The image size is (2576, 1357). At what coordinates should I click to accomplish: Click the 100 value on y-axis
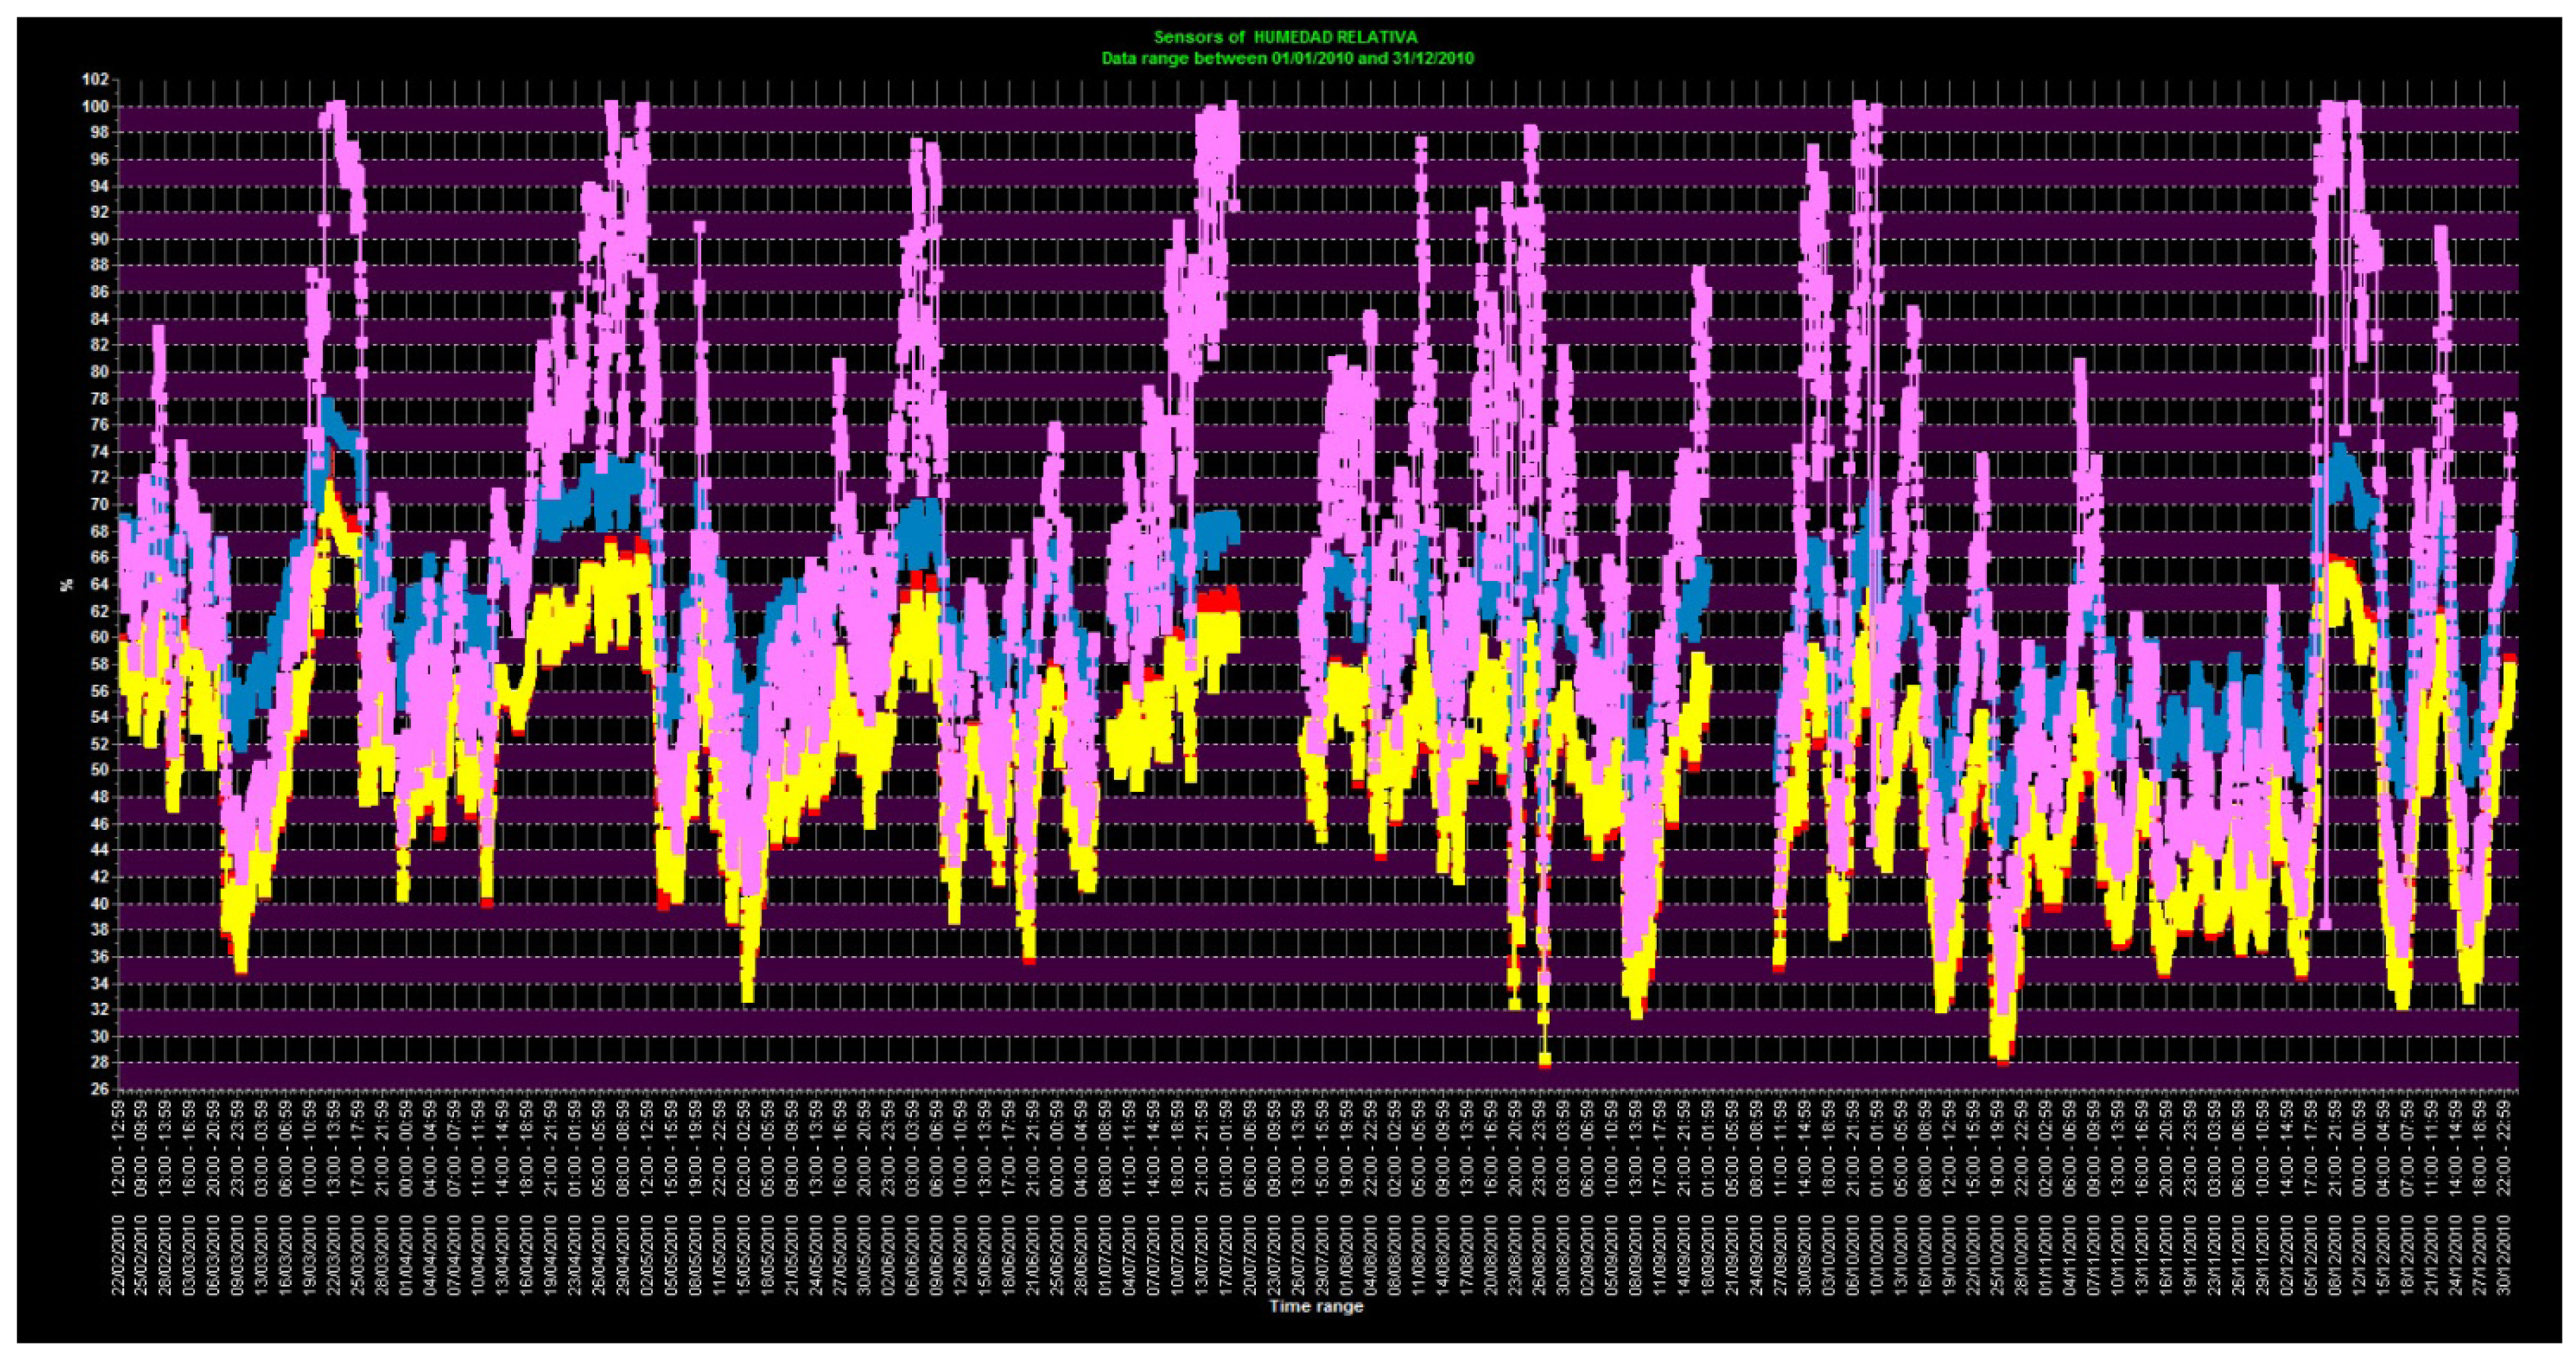pyautogui.click(x=96, y=107)
